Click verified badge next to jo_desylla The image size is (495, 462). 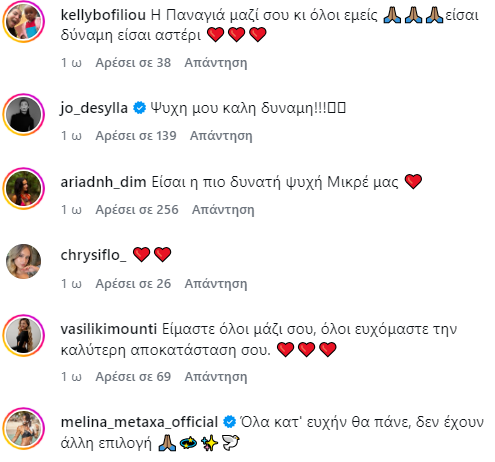(139, 108)
